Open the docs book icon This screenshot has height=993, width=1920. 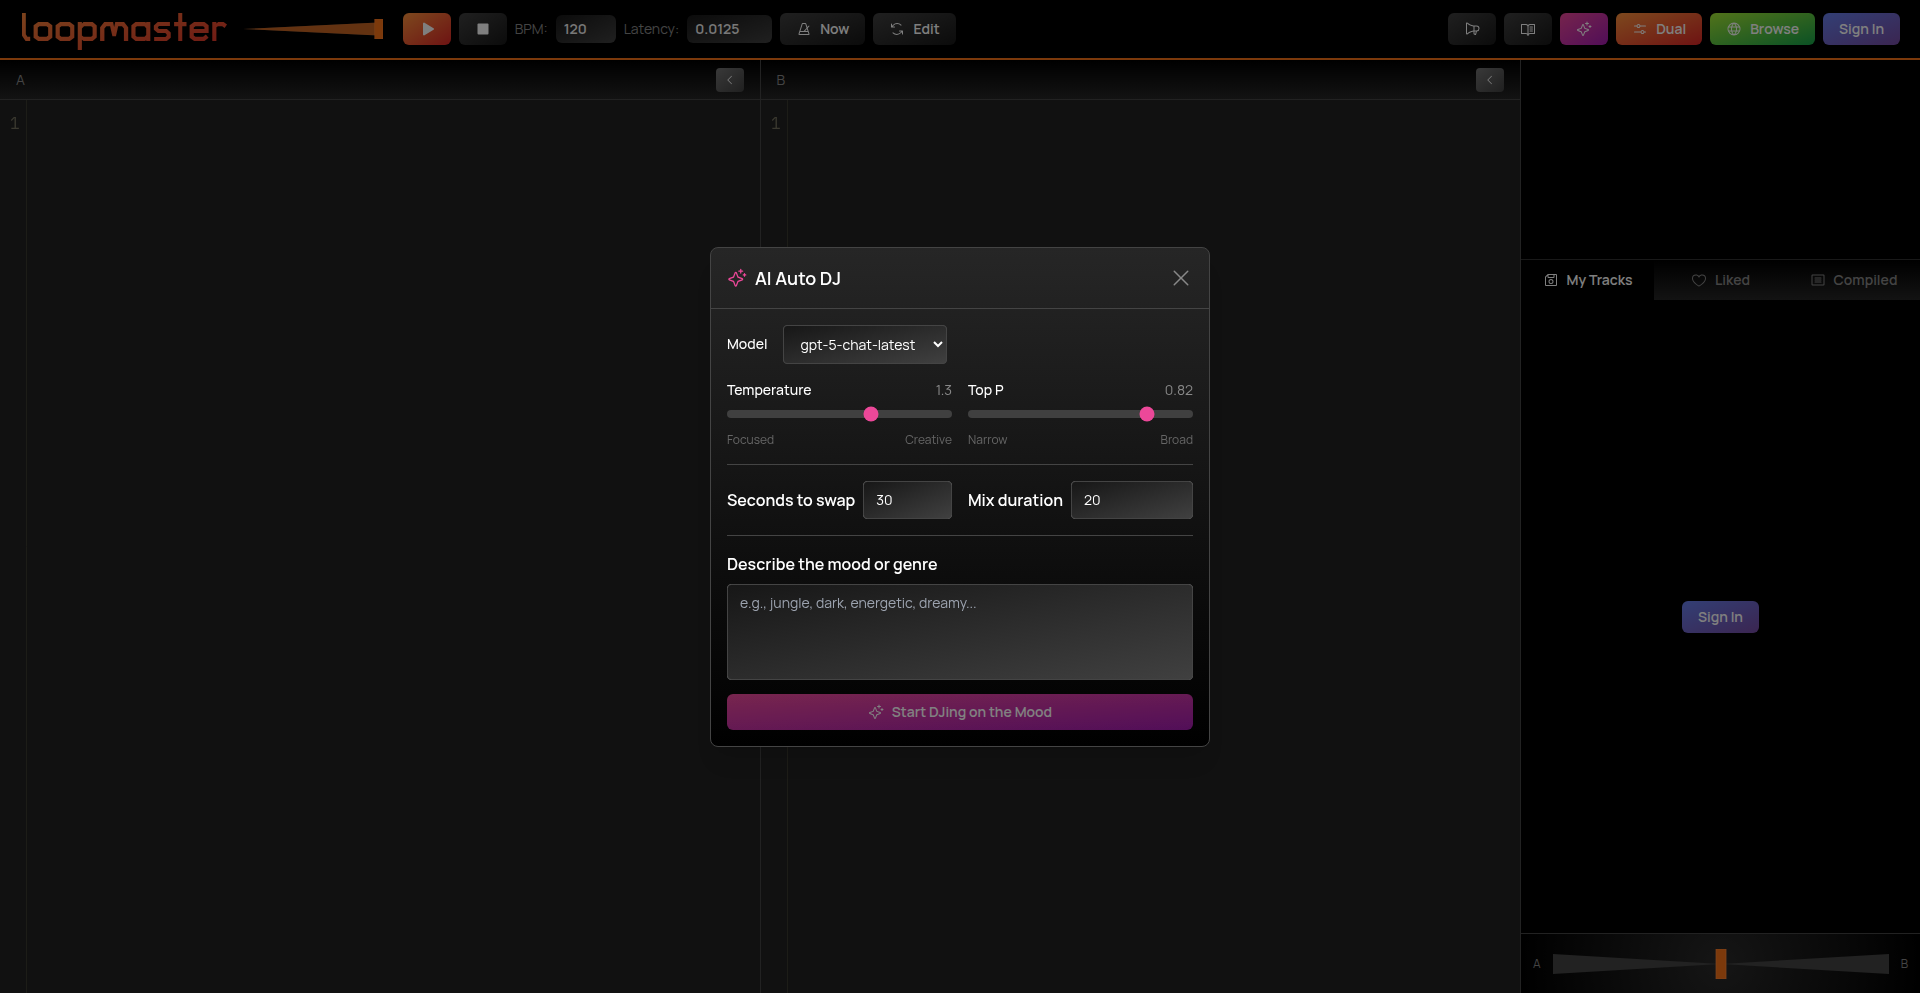pos(1527,29)
